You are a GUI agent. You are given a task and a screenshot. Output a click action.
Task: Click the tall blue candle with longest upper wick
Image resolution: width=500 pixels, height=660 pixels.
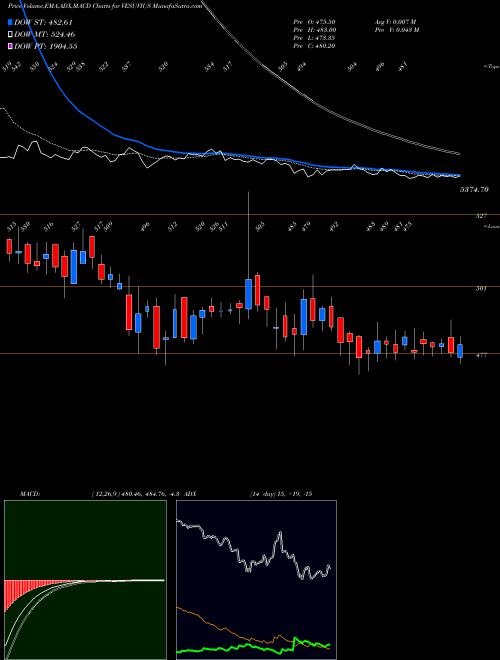pyautogui.click(x=248, y=294)
